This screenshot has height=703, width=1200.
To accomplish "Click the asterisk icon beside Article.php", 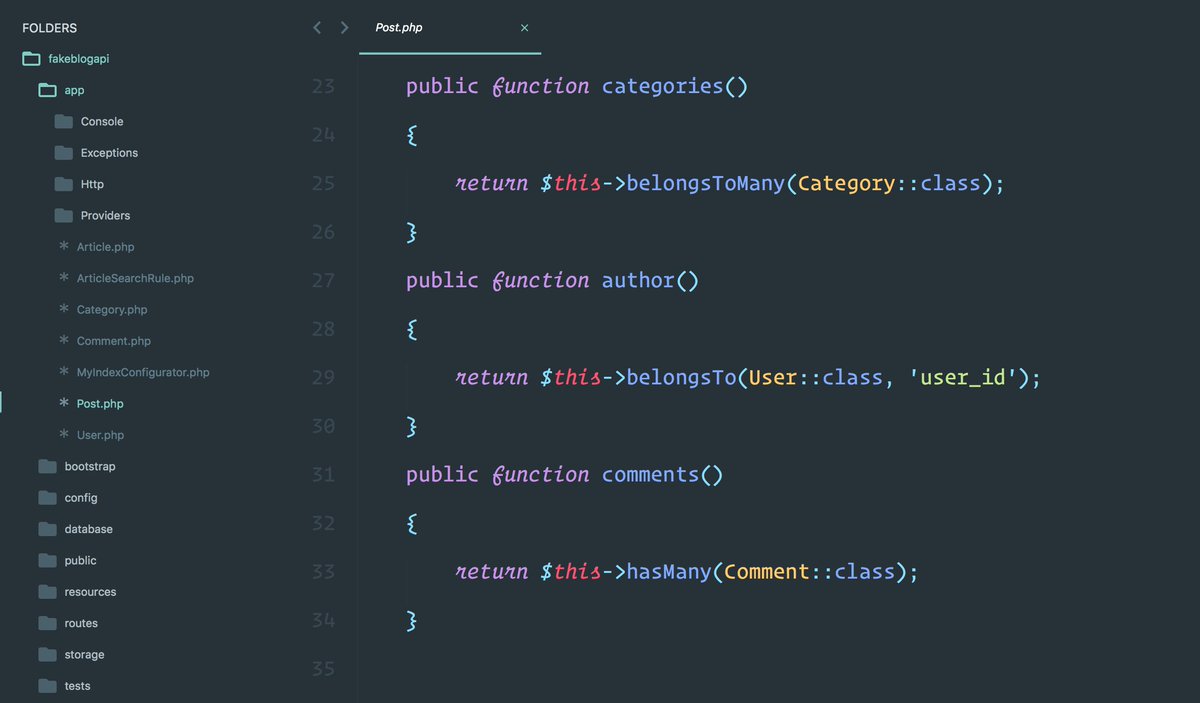I will click(x=64, y=246).
